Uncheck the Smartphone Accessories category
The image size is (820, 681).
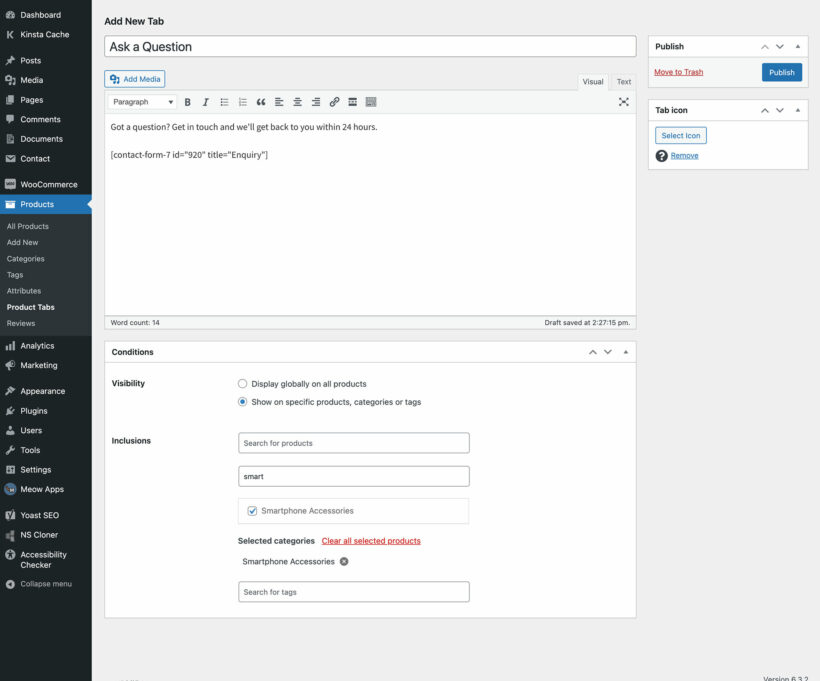coord(250,510)
